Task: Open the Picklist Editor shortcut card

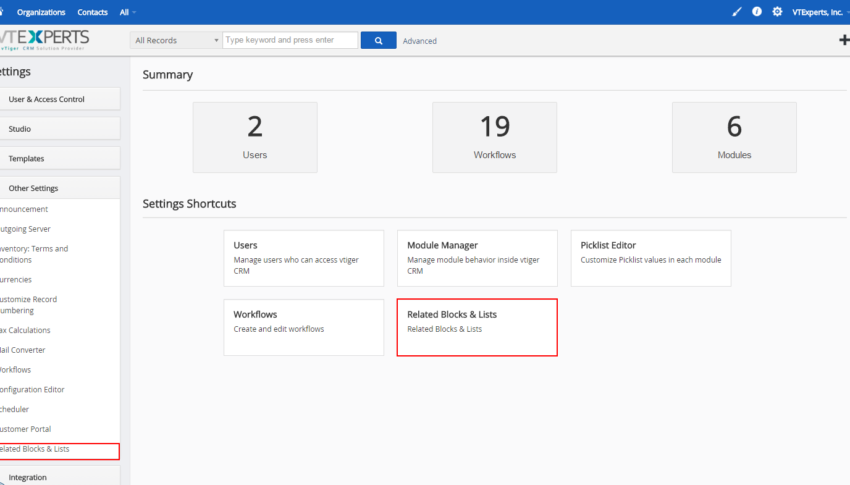Action: [x=651, y=258]
